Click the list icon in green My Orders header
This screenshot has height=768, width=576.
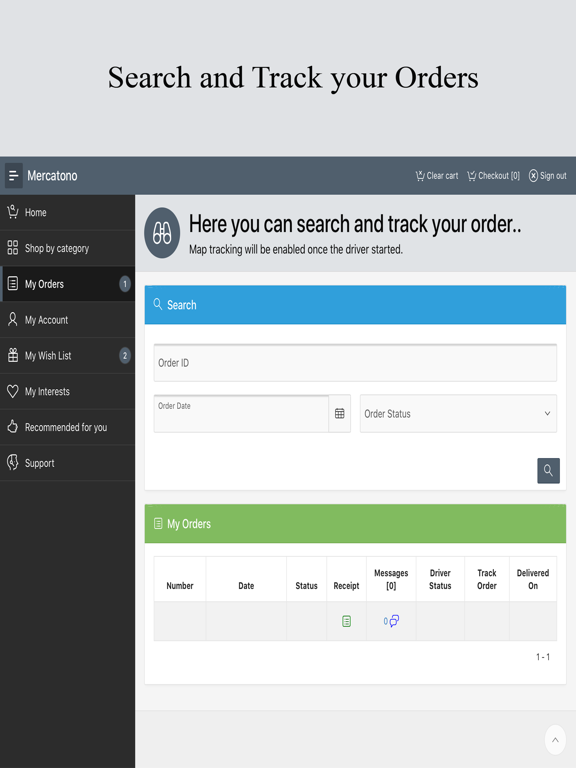[x=158, y=524]
